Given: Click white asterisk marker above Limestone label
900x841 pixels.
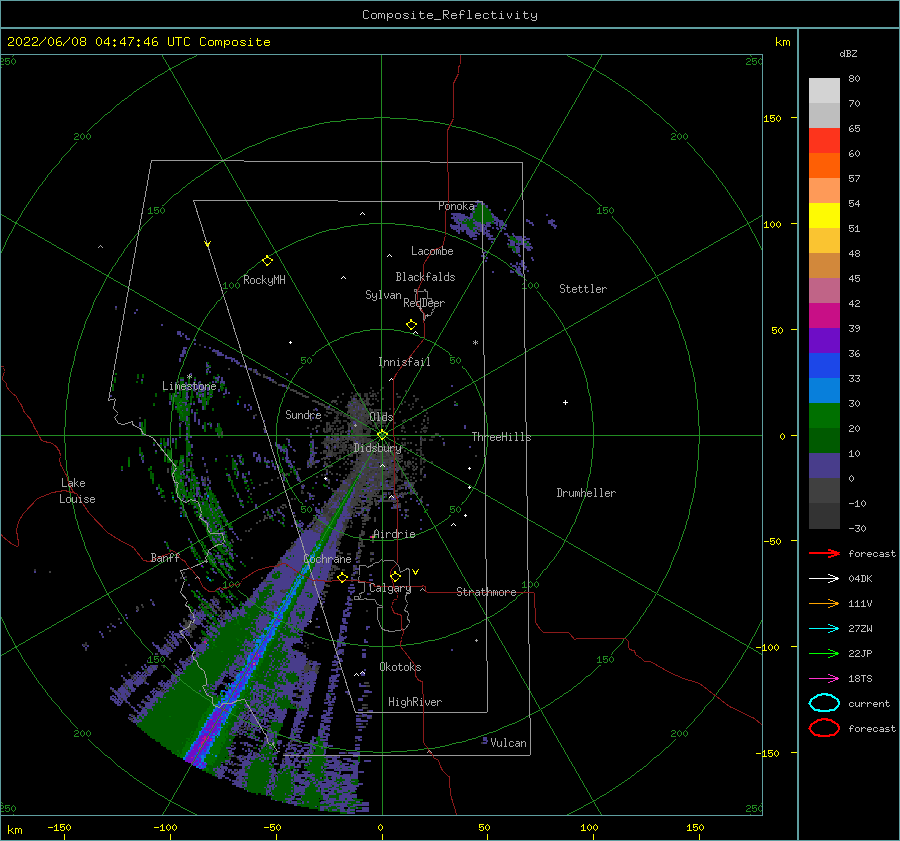Looking at the screenshot, I should 189,377.
